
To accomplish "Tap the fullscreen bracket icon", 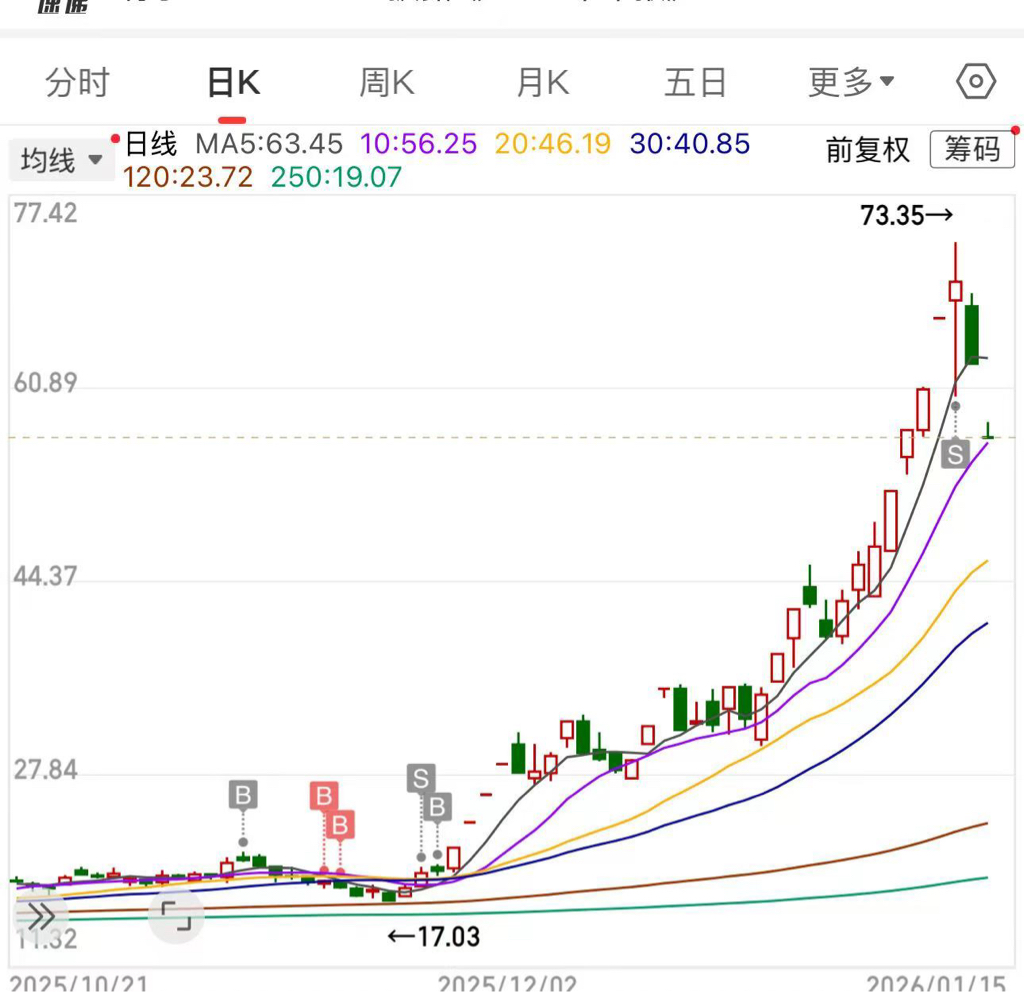I will click(x=176, y=916).
